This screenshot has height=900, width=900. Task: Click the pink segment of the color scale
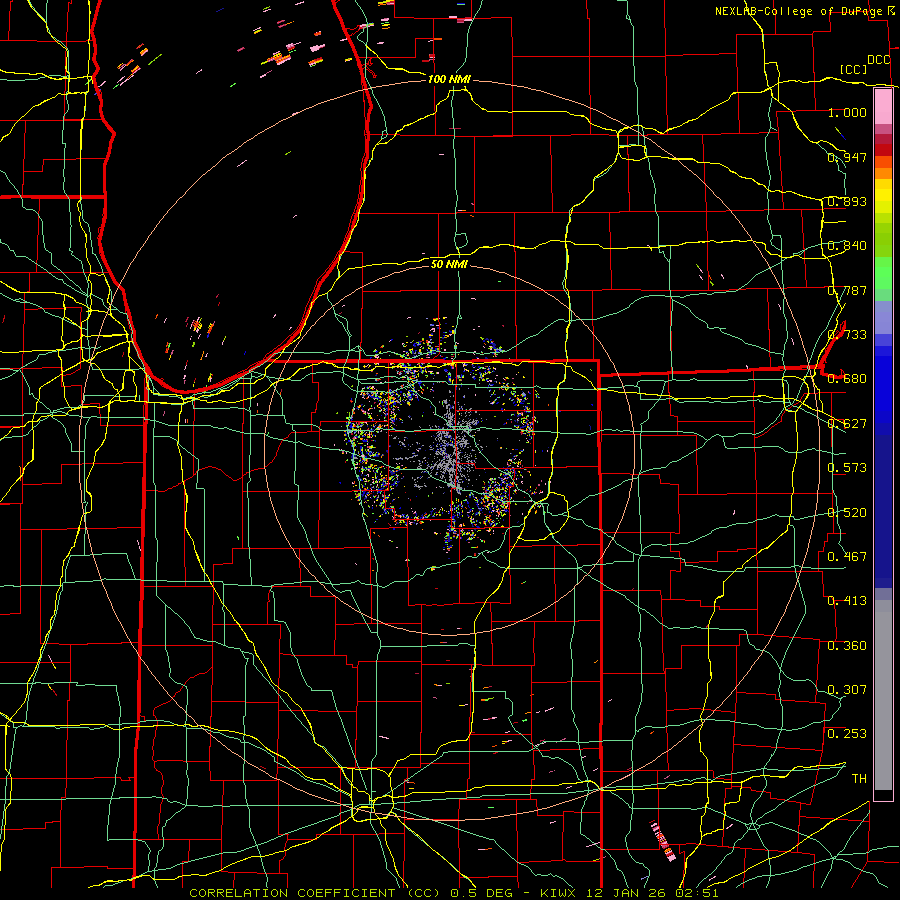(883, 107)
